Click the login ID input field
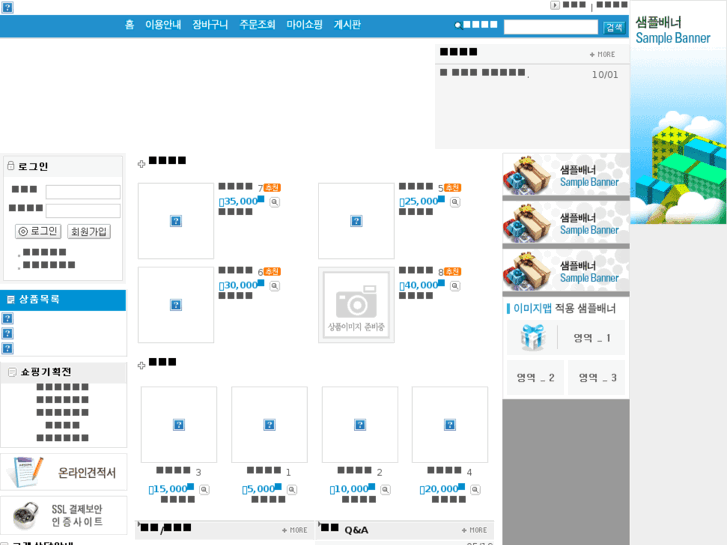 click(x=83, y=192)
